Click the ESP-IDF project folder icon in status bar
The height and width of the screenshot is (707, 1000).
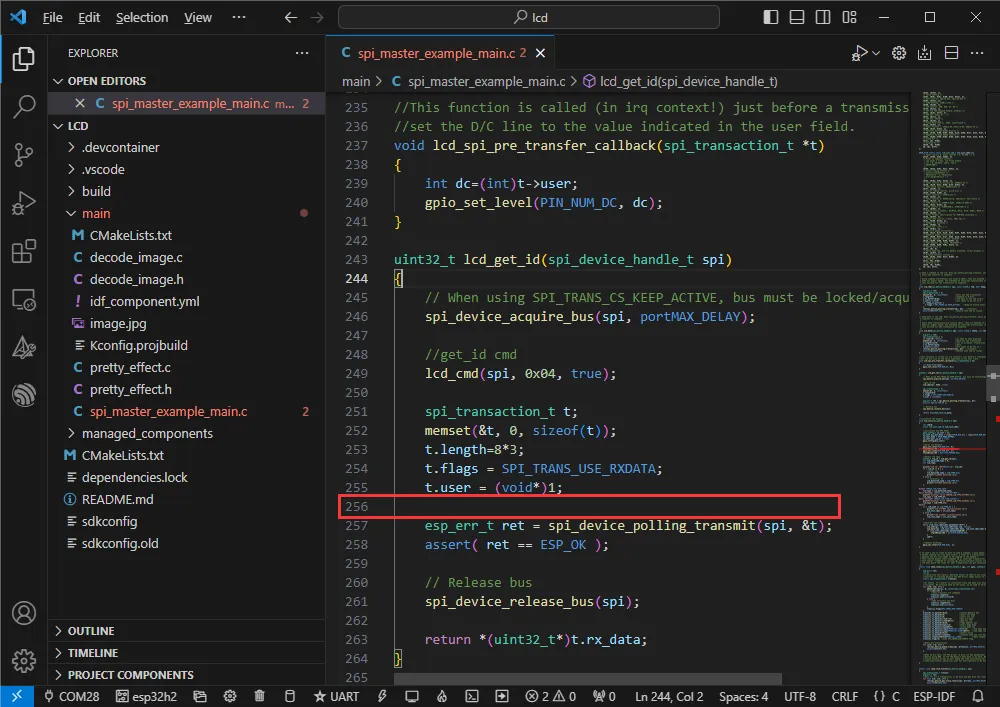200,696
